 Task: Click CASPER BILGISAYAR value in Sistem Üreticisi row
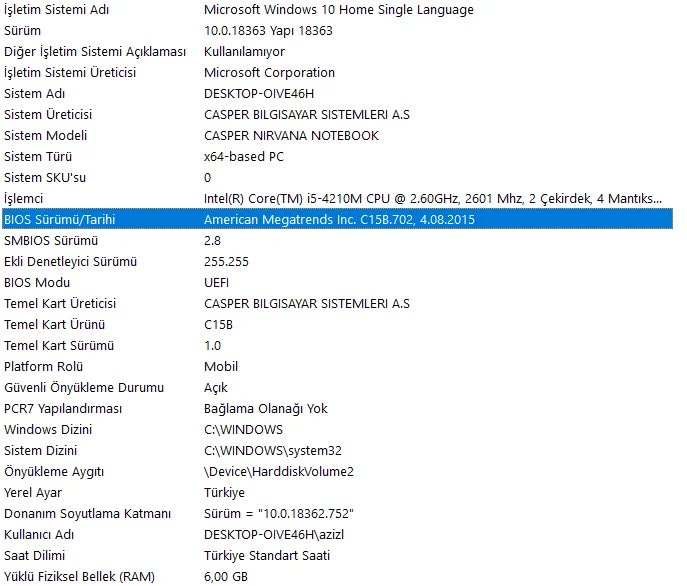coord(307,115)
